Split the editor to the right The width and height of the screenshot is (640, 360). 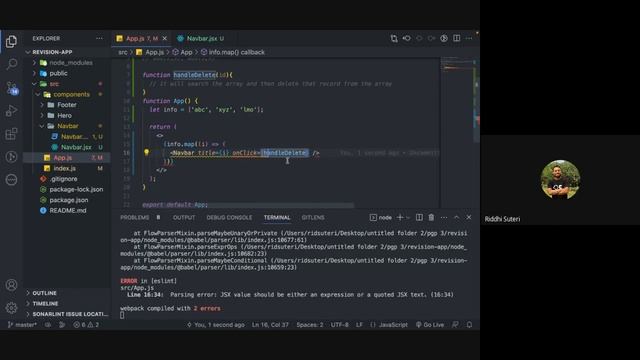(x=456, y=38)
